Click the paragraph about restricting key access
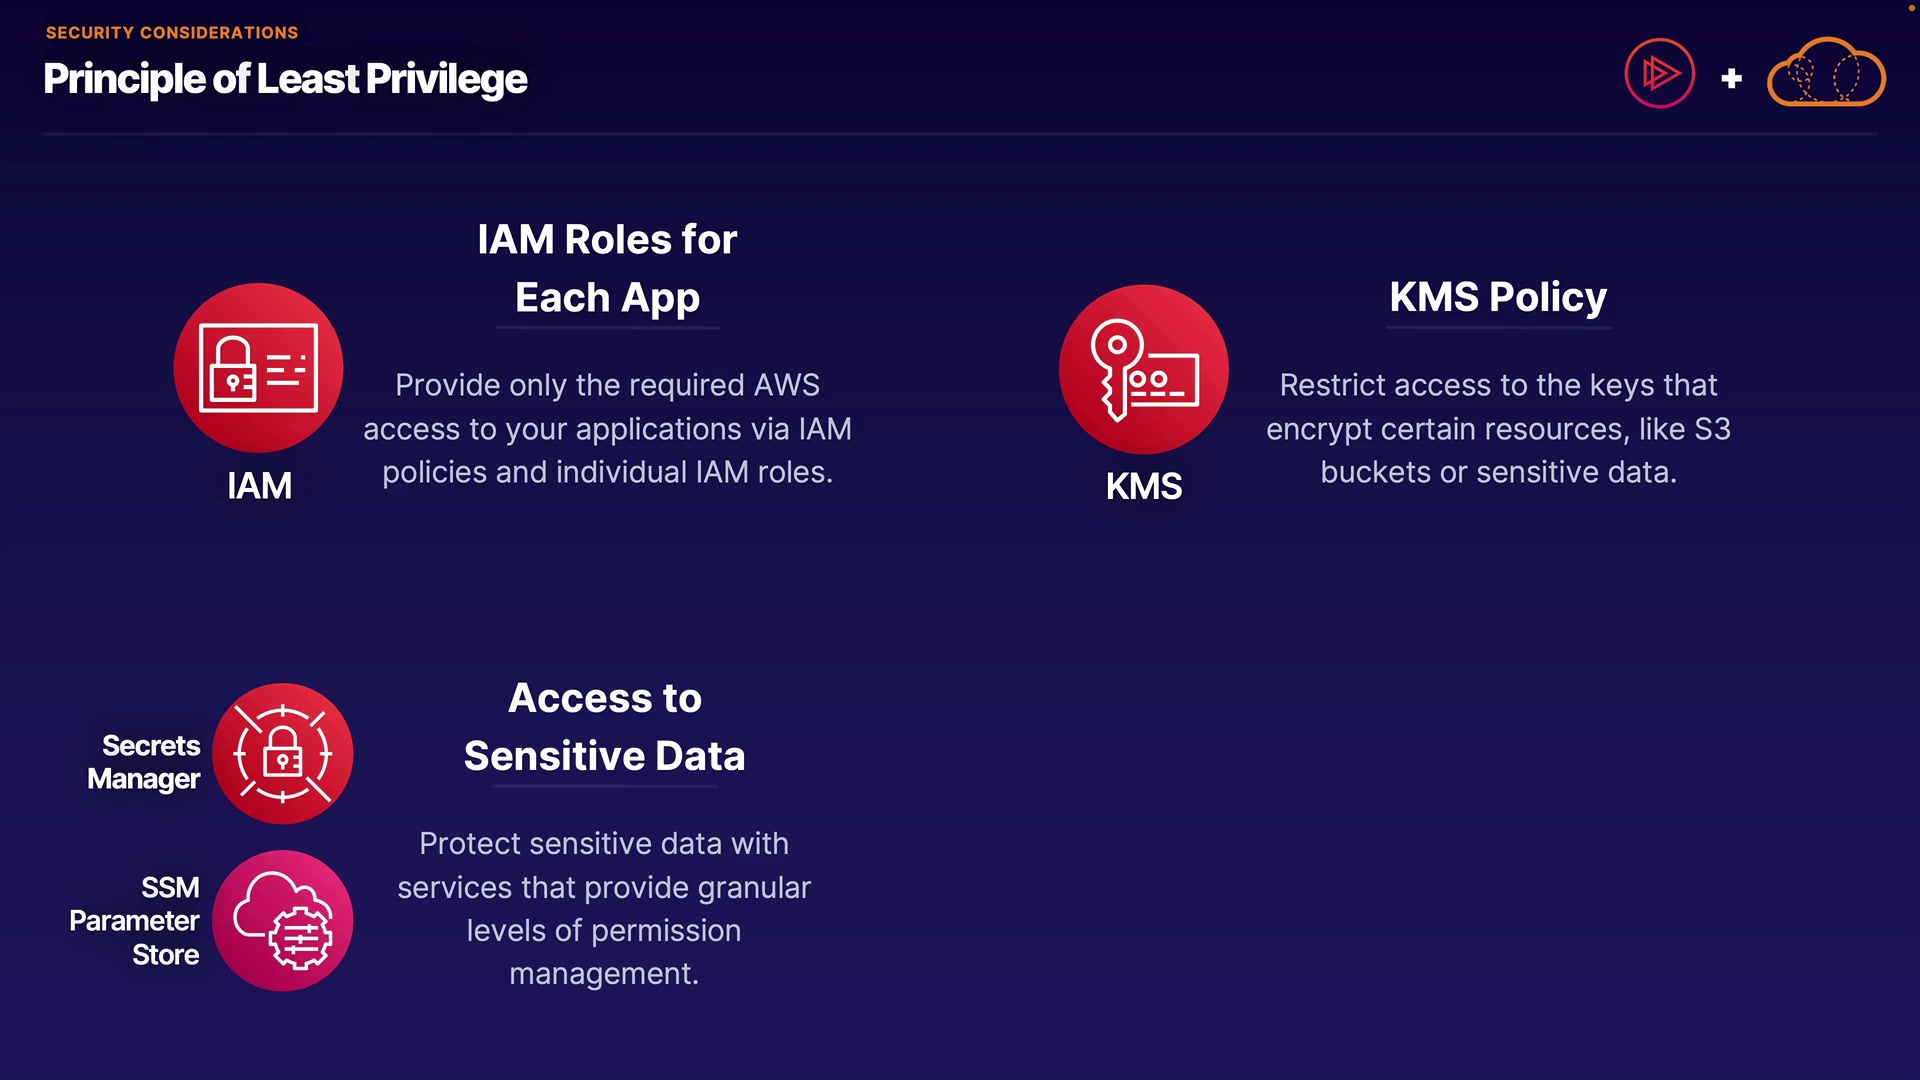 point(1498,429)
